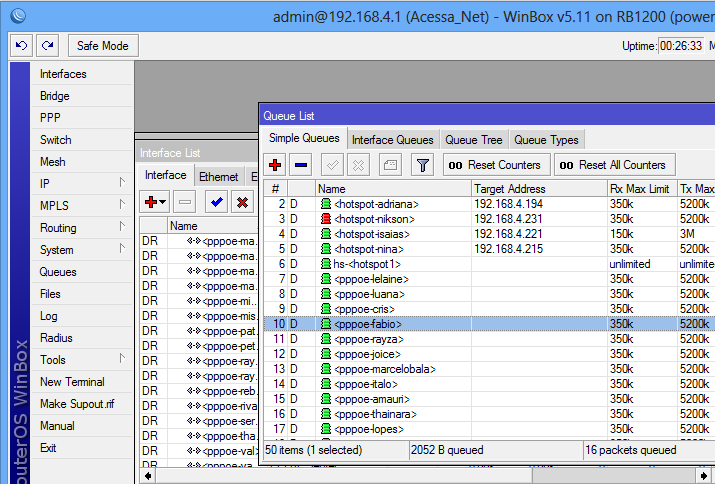Switch to Queue Tree tab

point(474,140)
